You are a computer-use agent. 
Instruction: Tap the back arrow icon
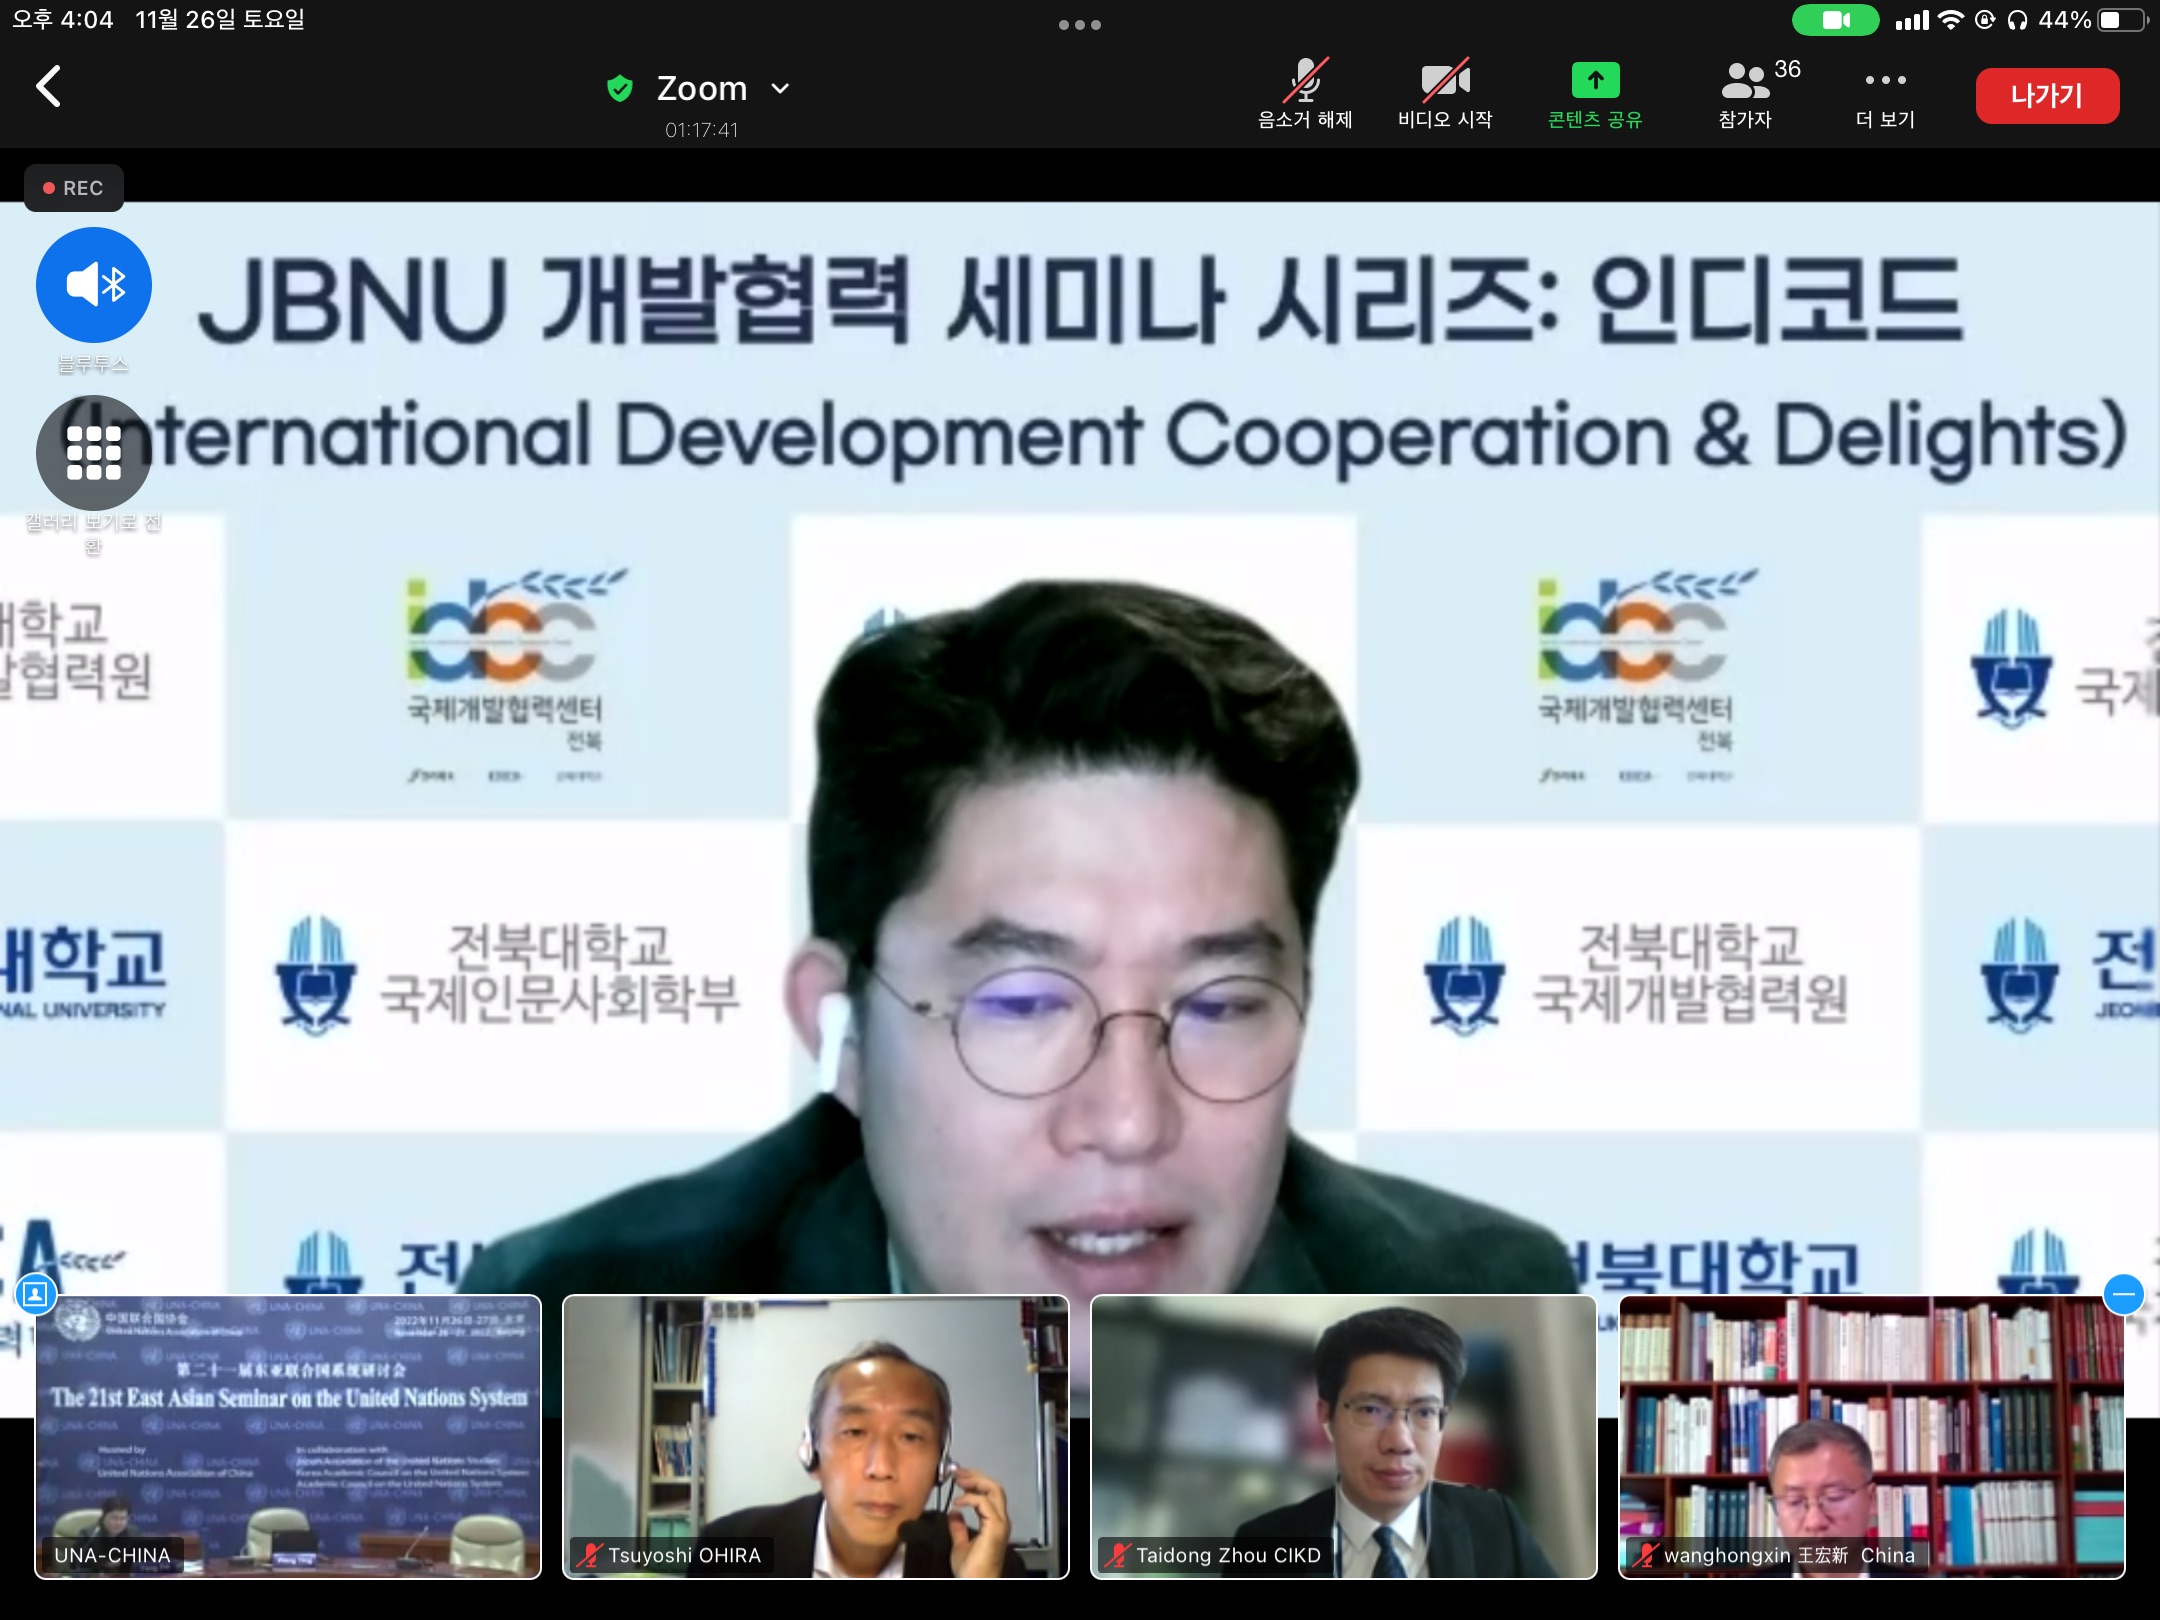click(48, 87)
